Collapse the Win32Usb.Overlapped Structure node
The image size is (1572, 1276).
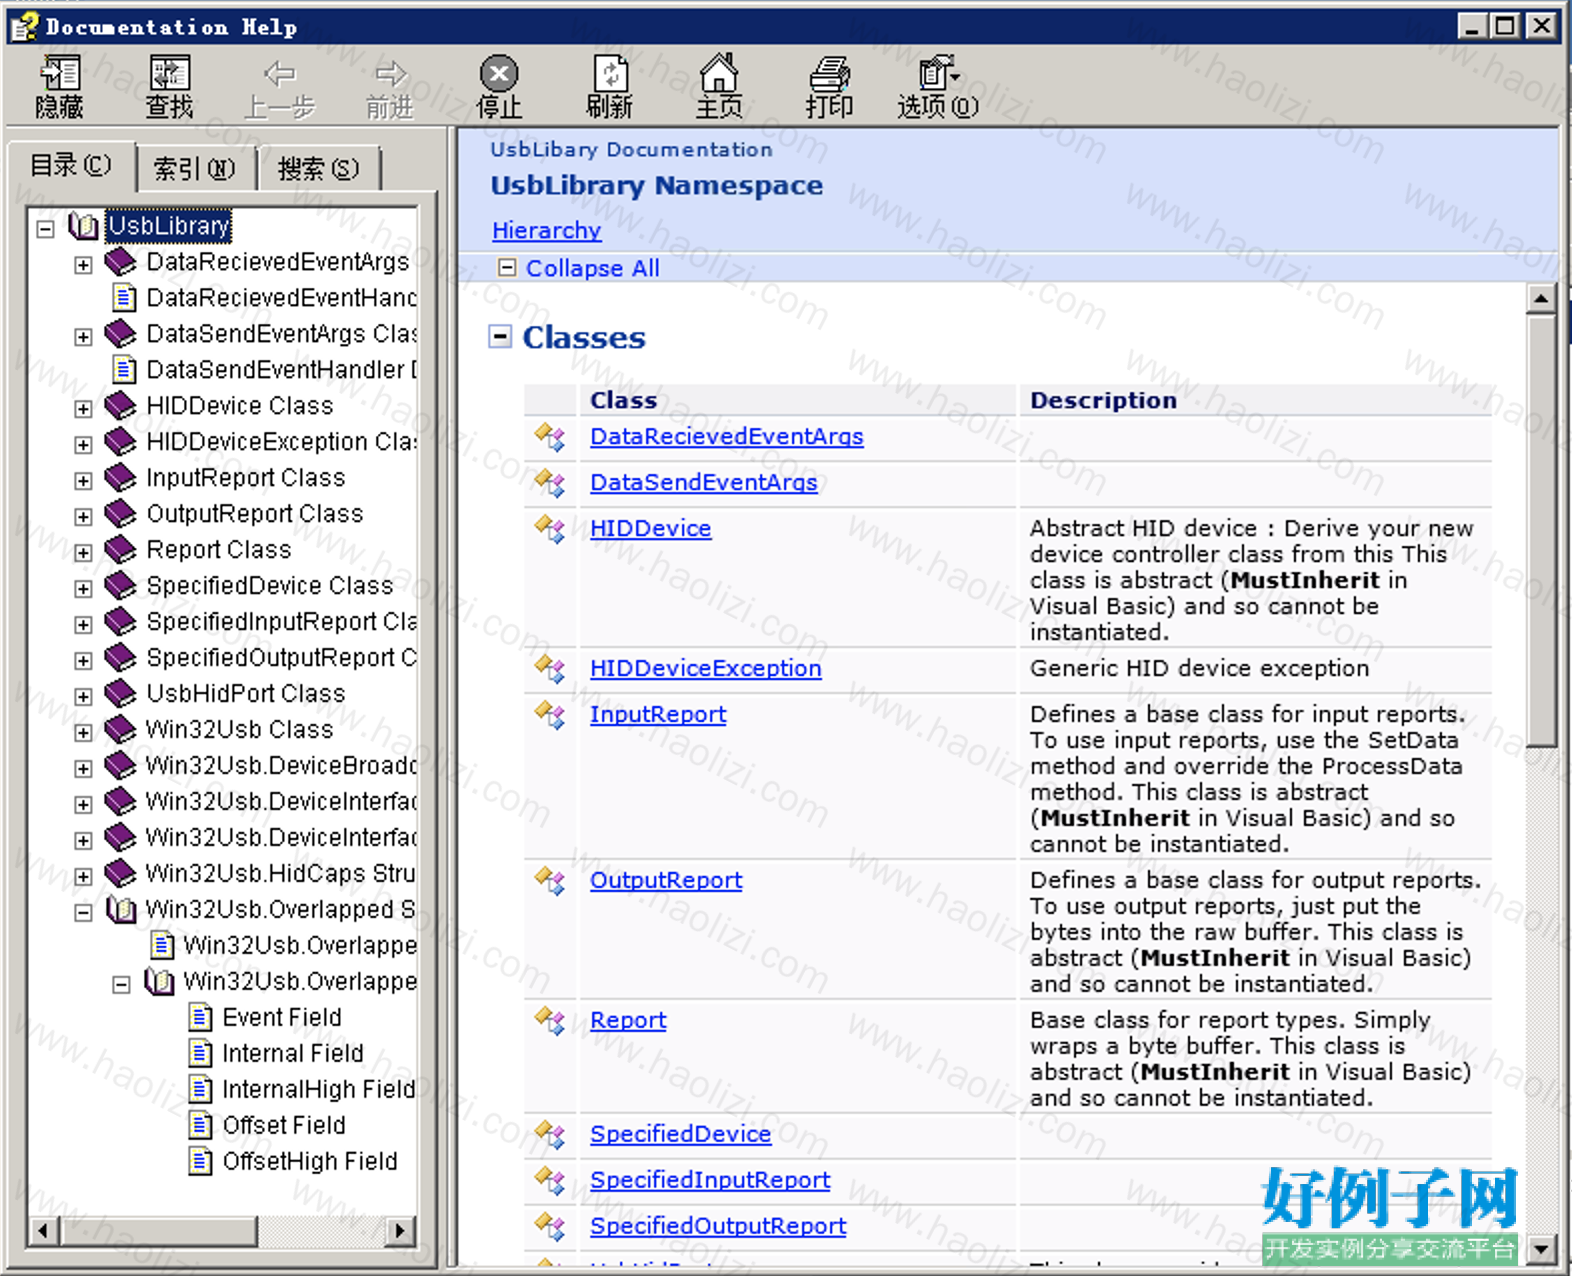click(x=83, y=912)
